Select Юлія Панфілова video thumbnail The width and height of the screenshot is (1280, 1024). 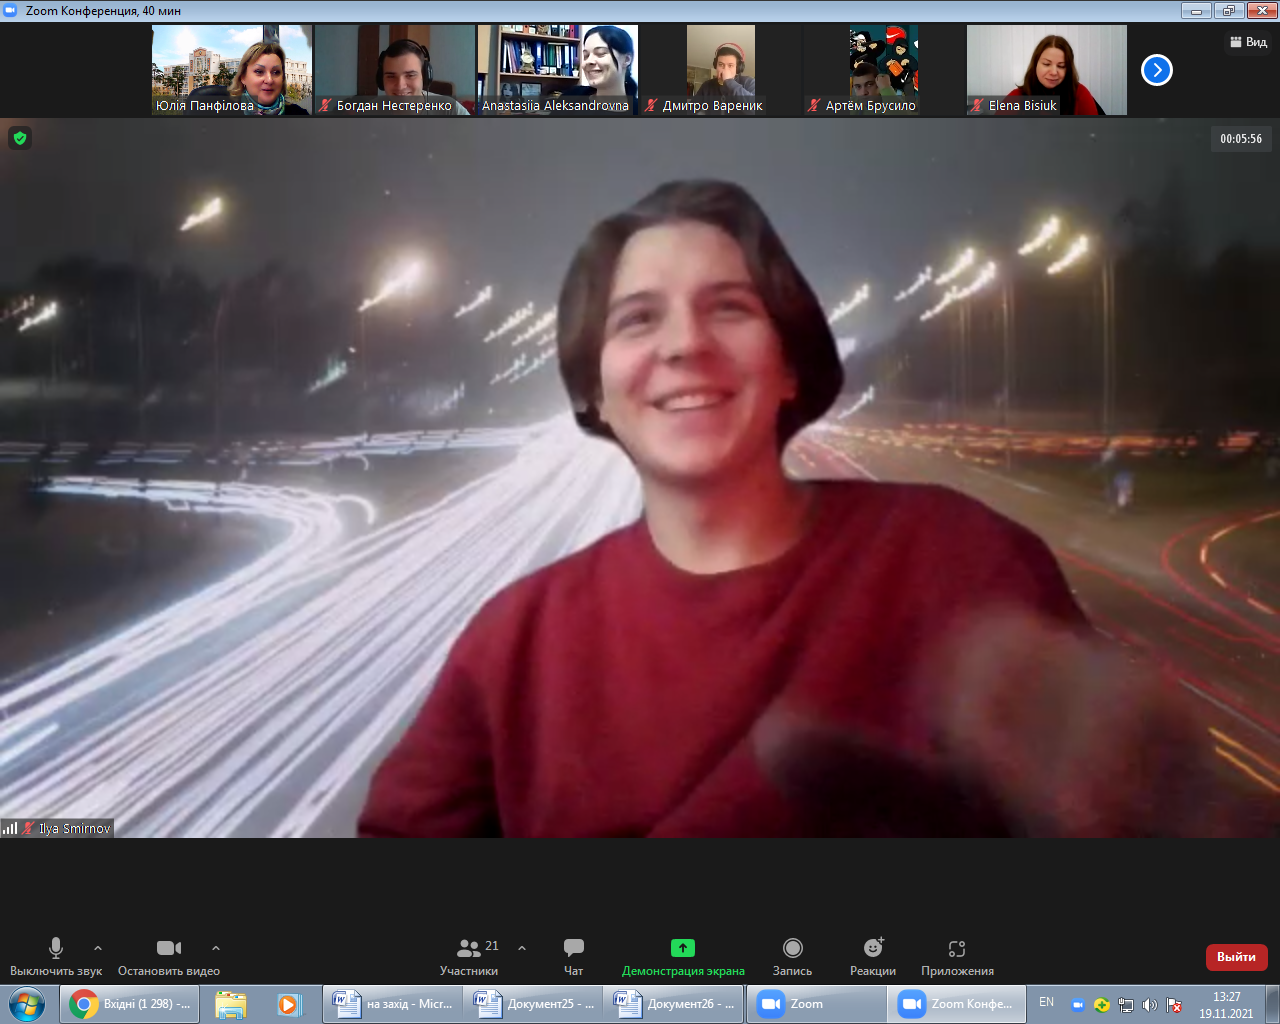pos(232,70)
